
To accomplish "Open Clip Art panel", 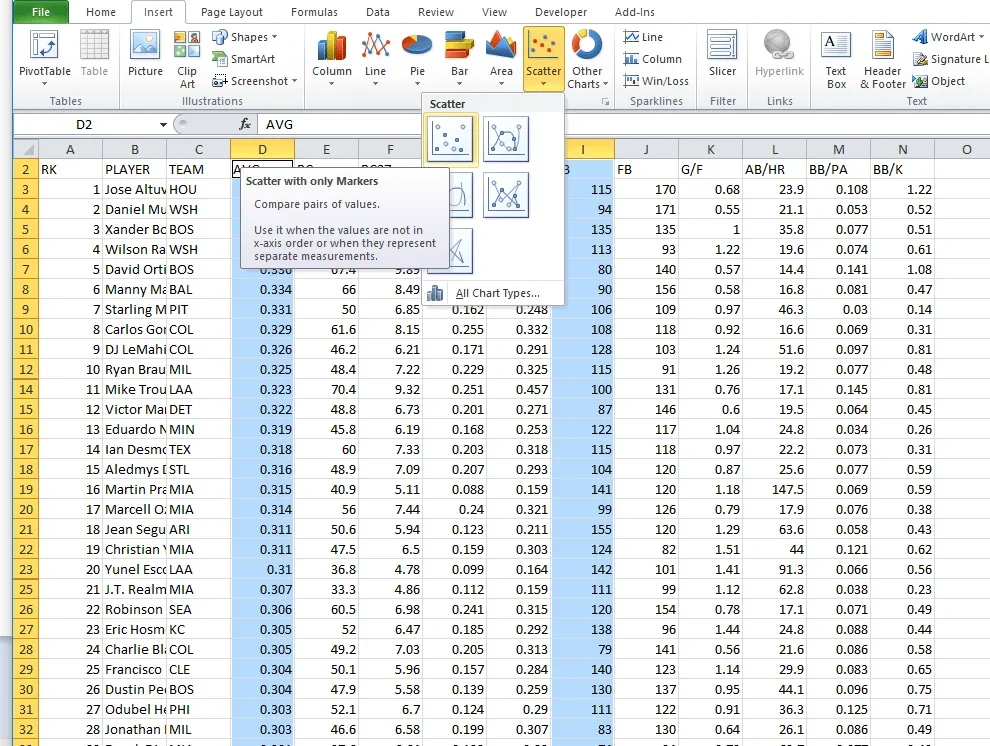I will pos(187,59).
